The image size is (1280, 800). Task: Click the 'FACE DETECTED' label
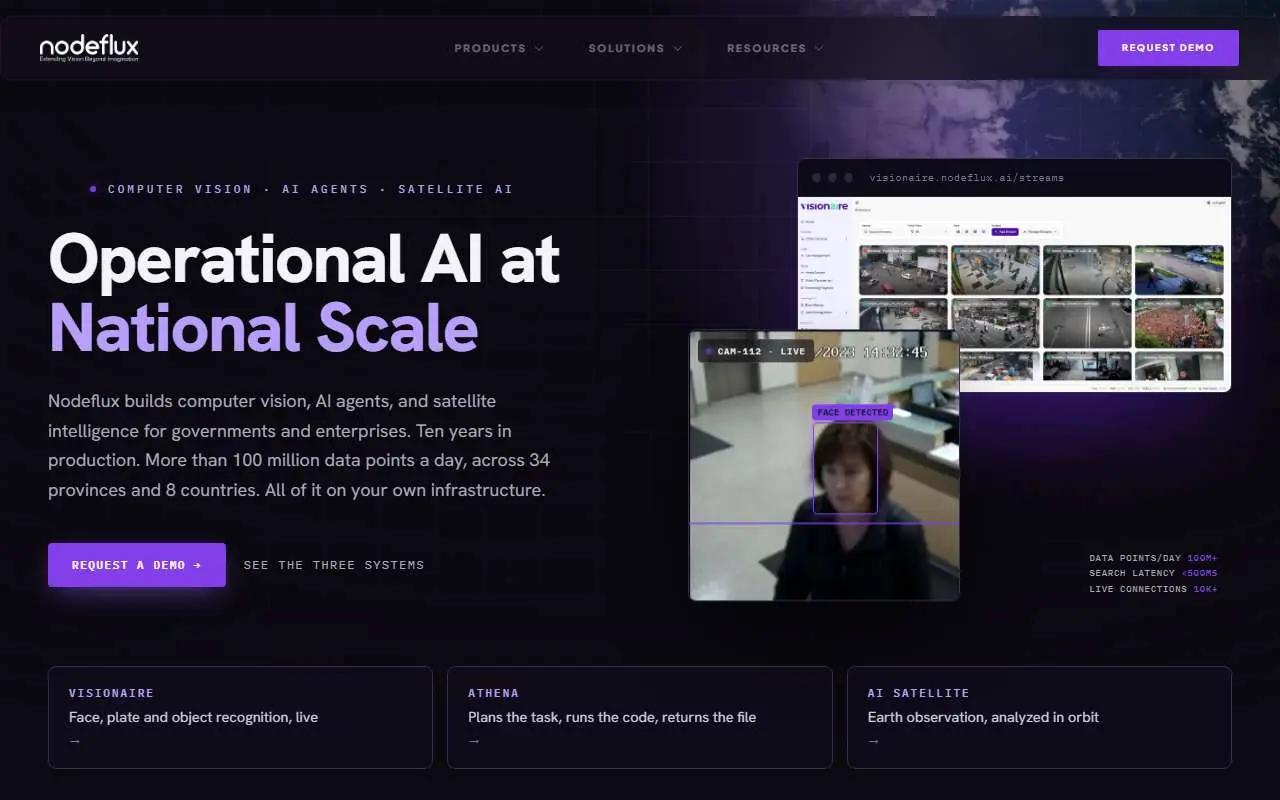(852, 412)
